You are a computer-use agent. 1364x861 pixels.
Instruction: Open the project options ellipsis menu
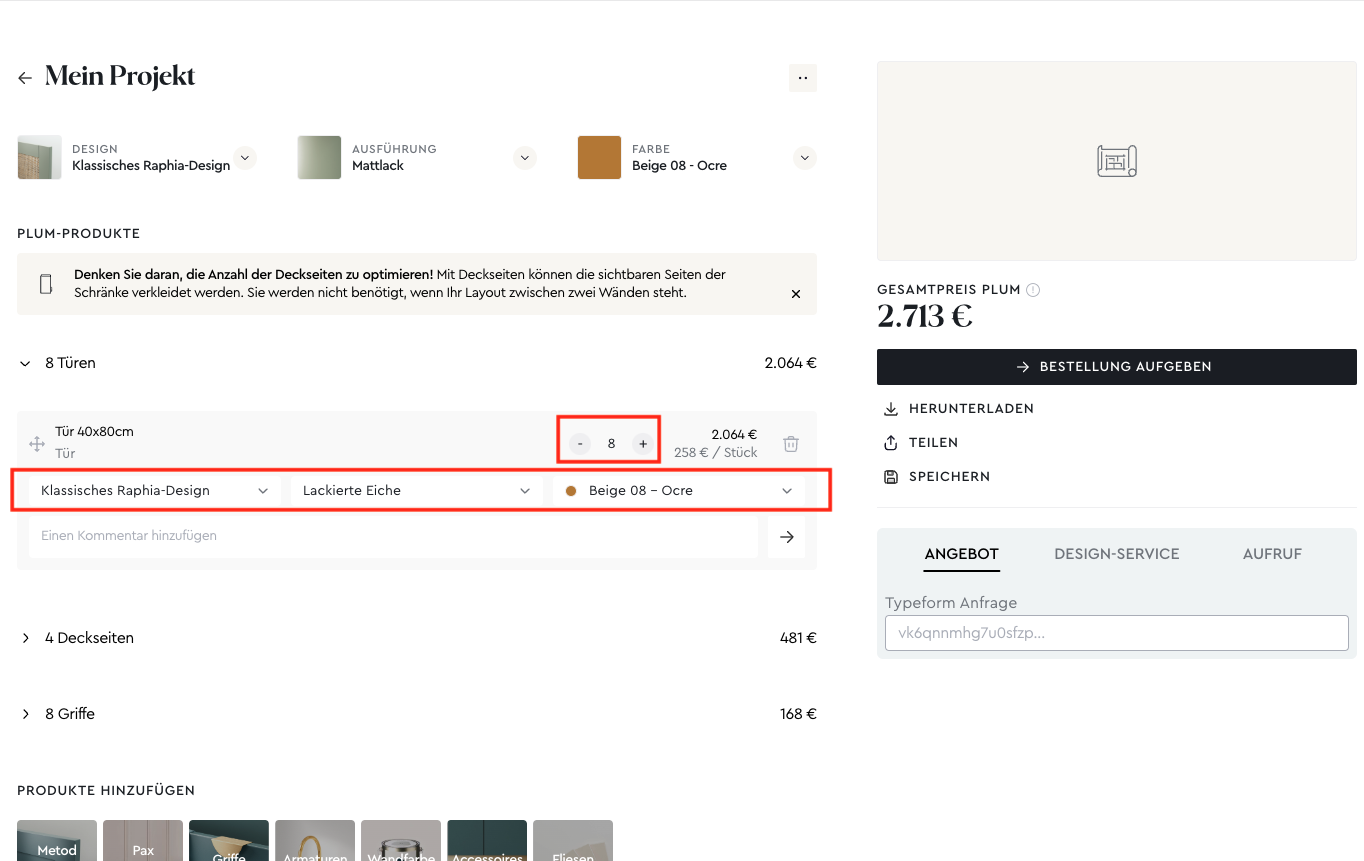tap(802, 78)
